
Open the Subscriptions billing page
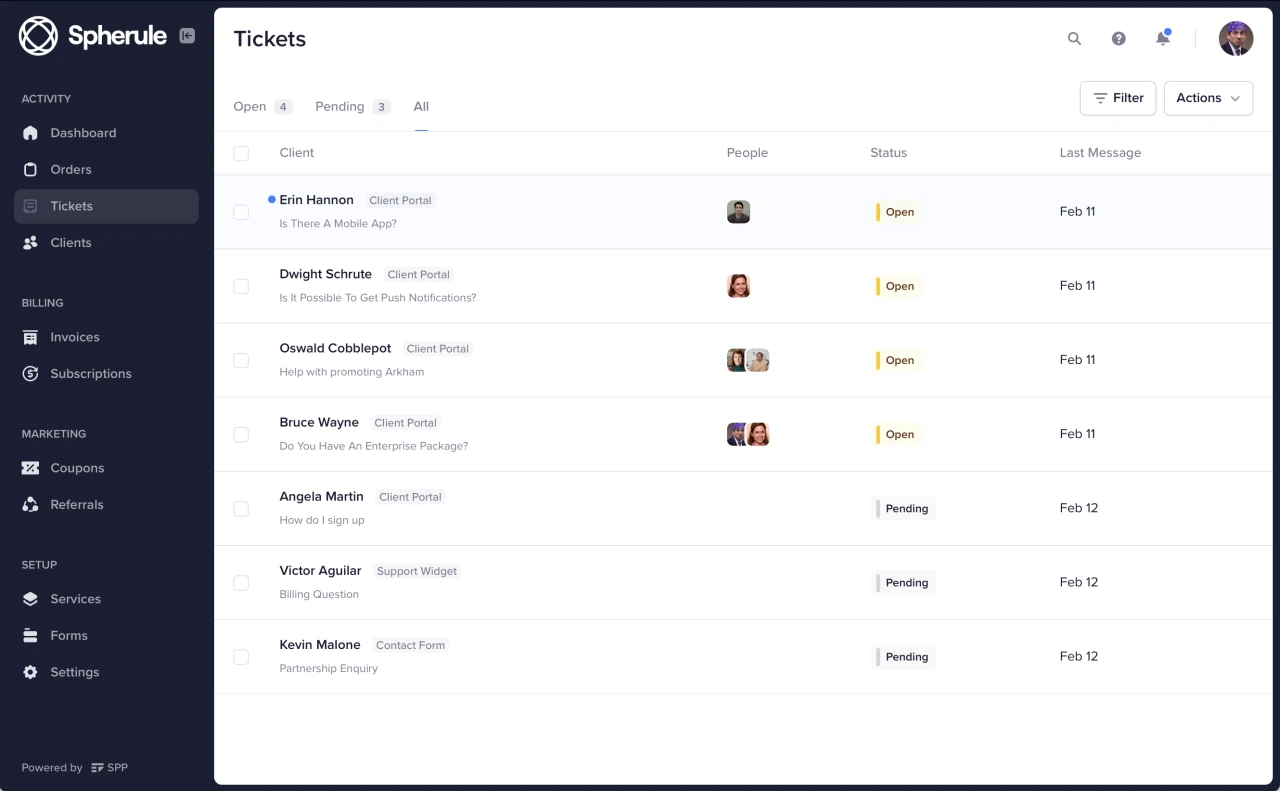[x=91, y=373]
